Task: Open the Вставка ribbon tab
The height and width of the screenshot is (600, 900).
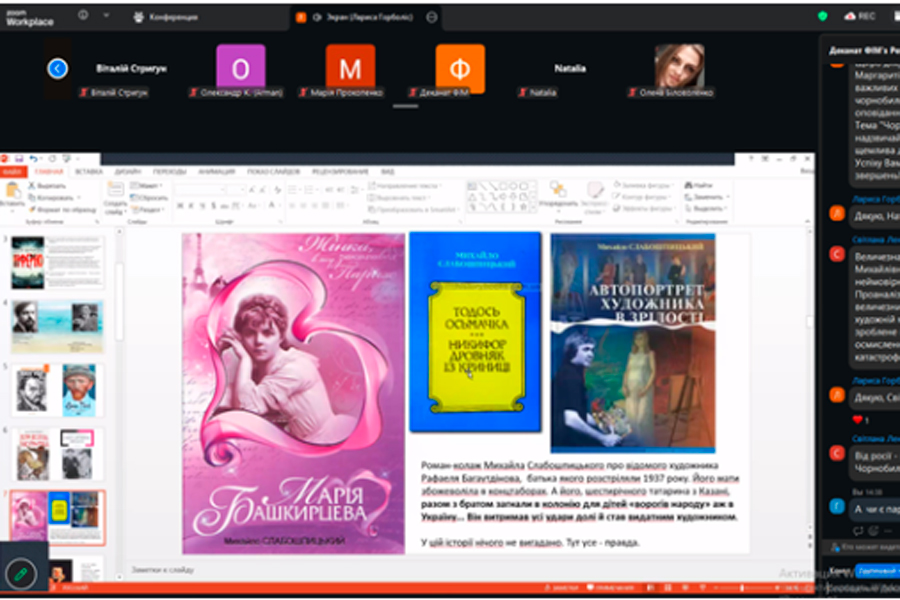Action: tap(88, 172)
